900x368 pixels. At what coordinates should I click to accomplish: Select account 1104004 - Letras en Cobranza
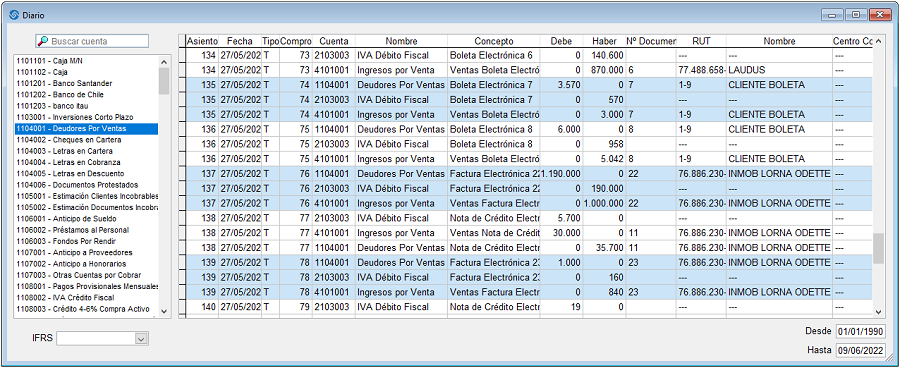tap(86, 162)
